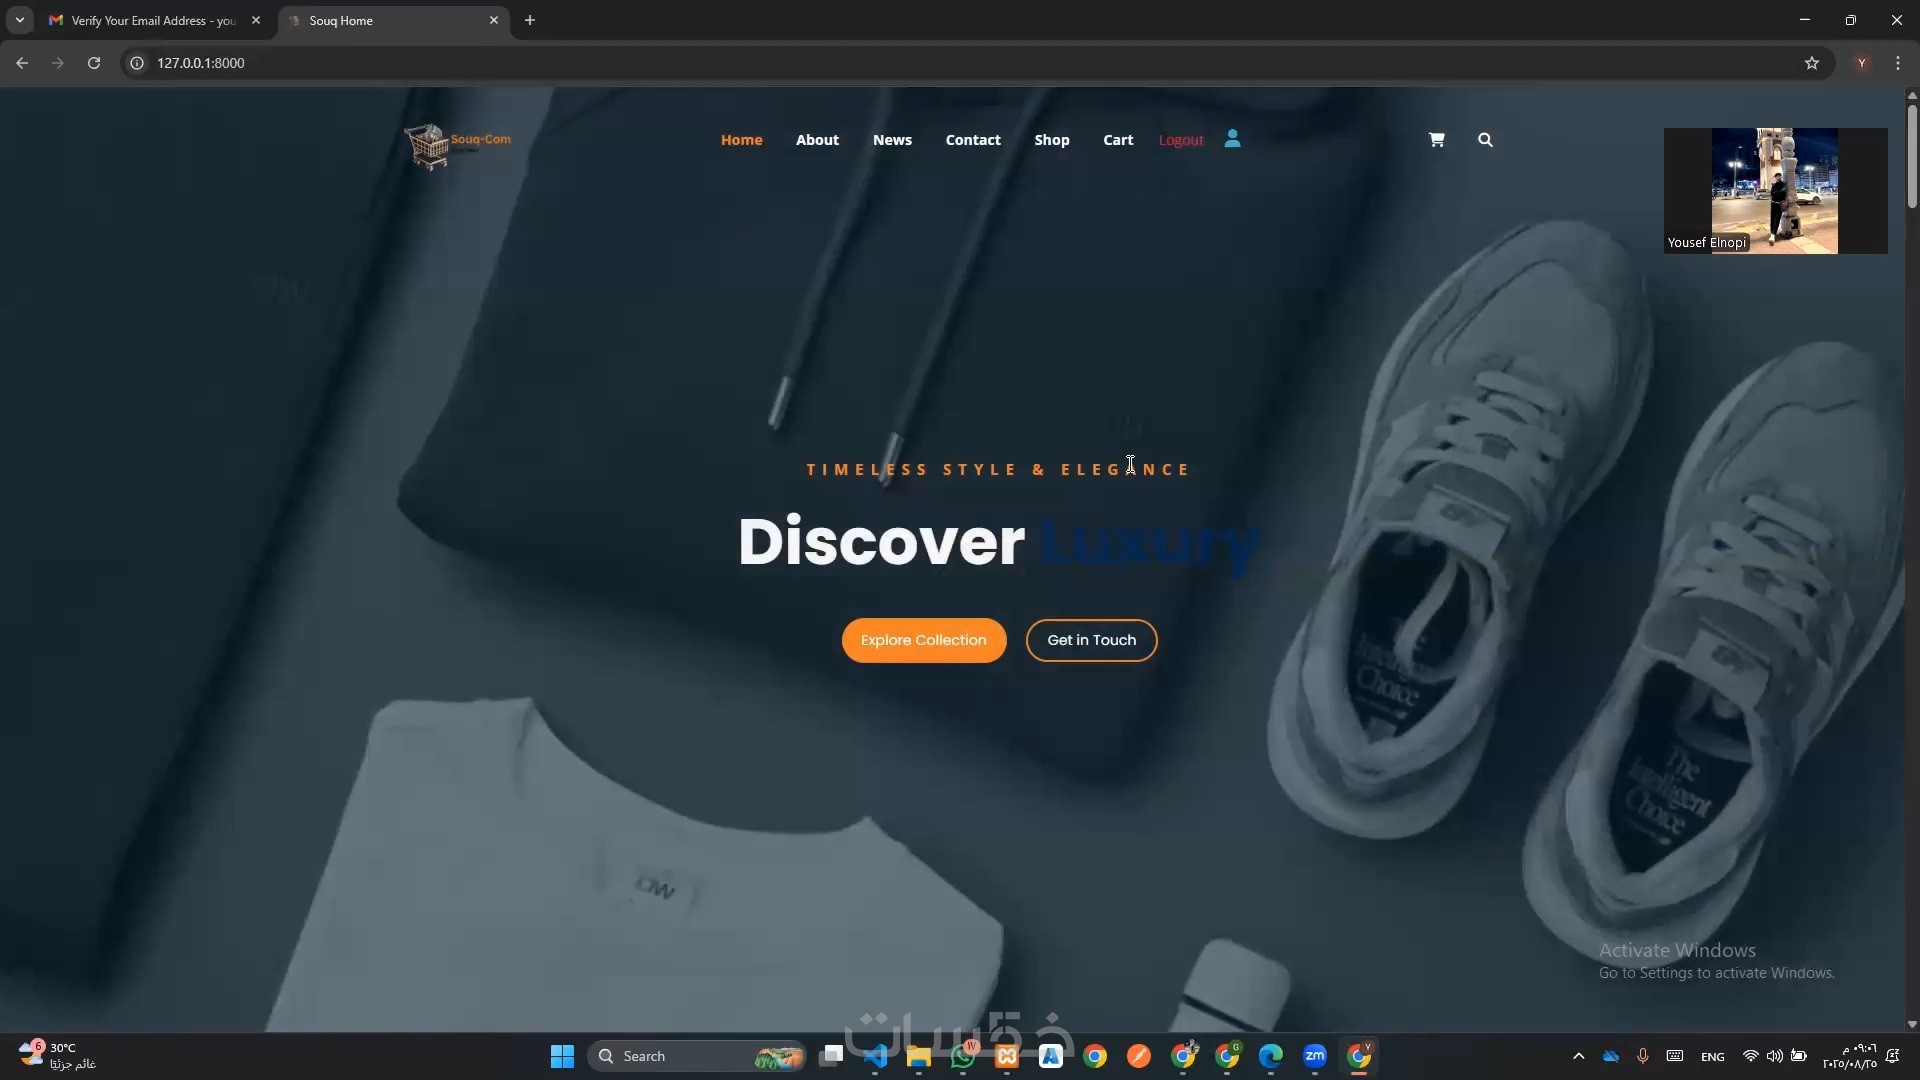Click the page vertical scrollbar thumb
1920x1080 pixels.
pyautogui.click(x=1912, y=155)
